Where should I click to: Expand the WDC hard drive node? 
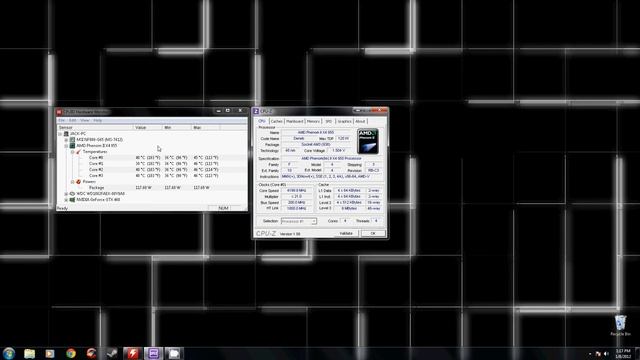point(66,194)
